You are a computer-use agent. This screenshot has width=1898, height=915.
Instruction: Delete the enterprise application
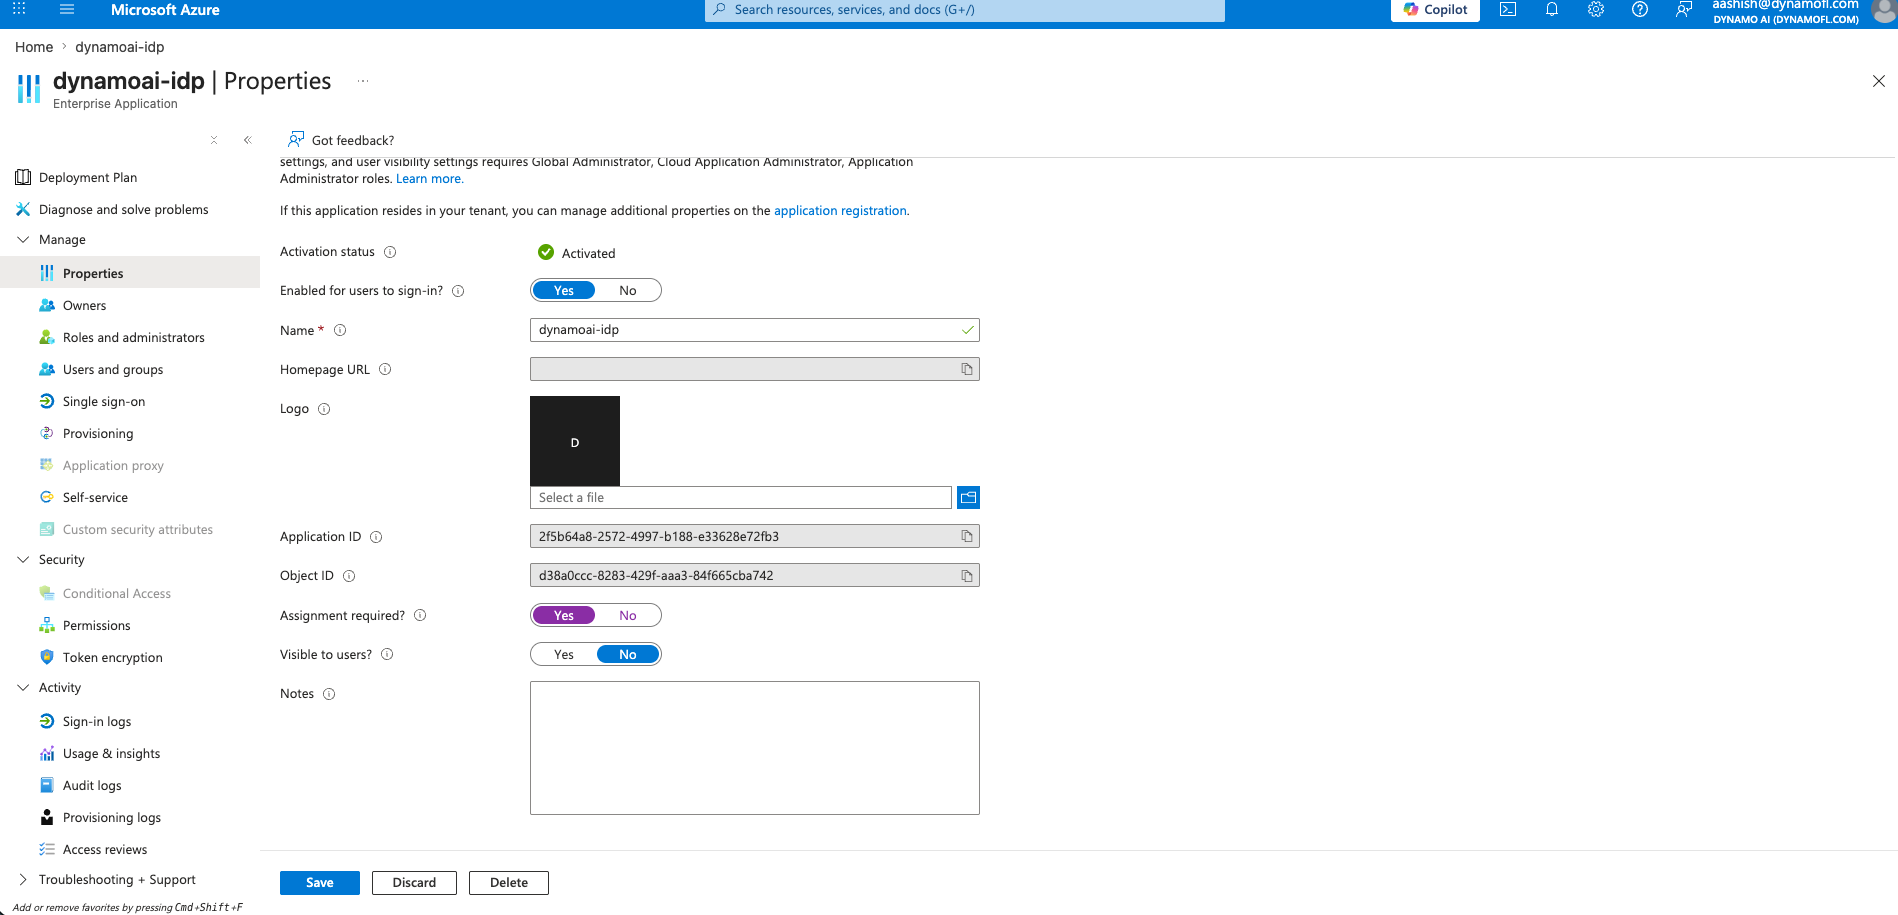509,883
